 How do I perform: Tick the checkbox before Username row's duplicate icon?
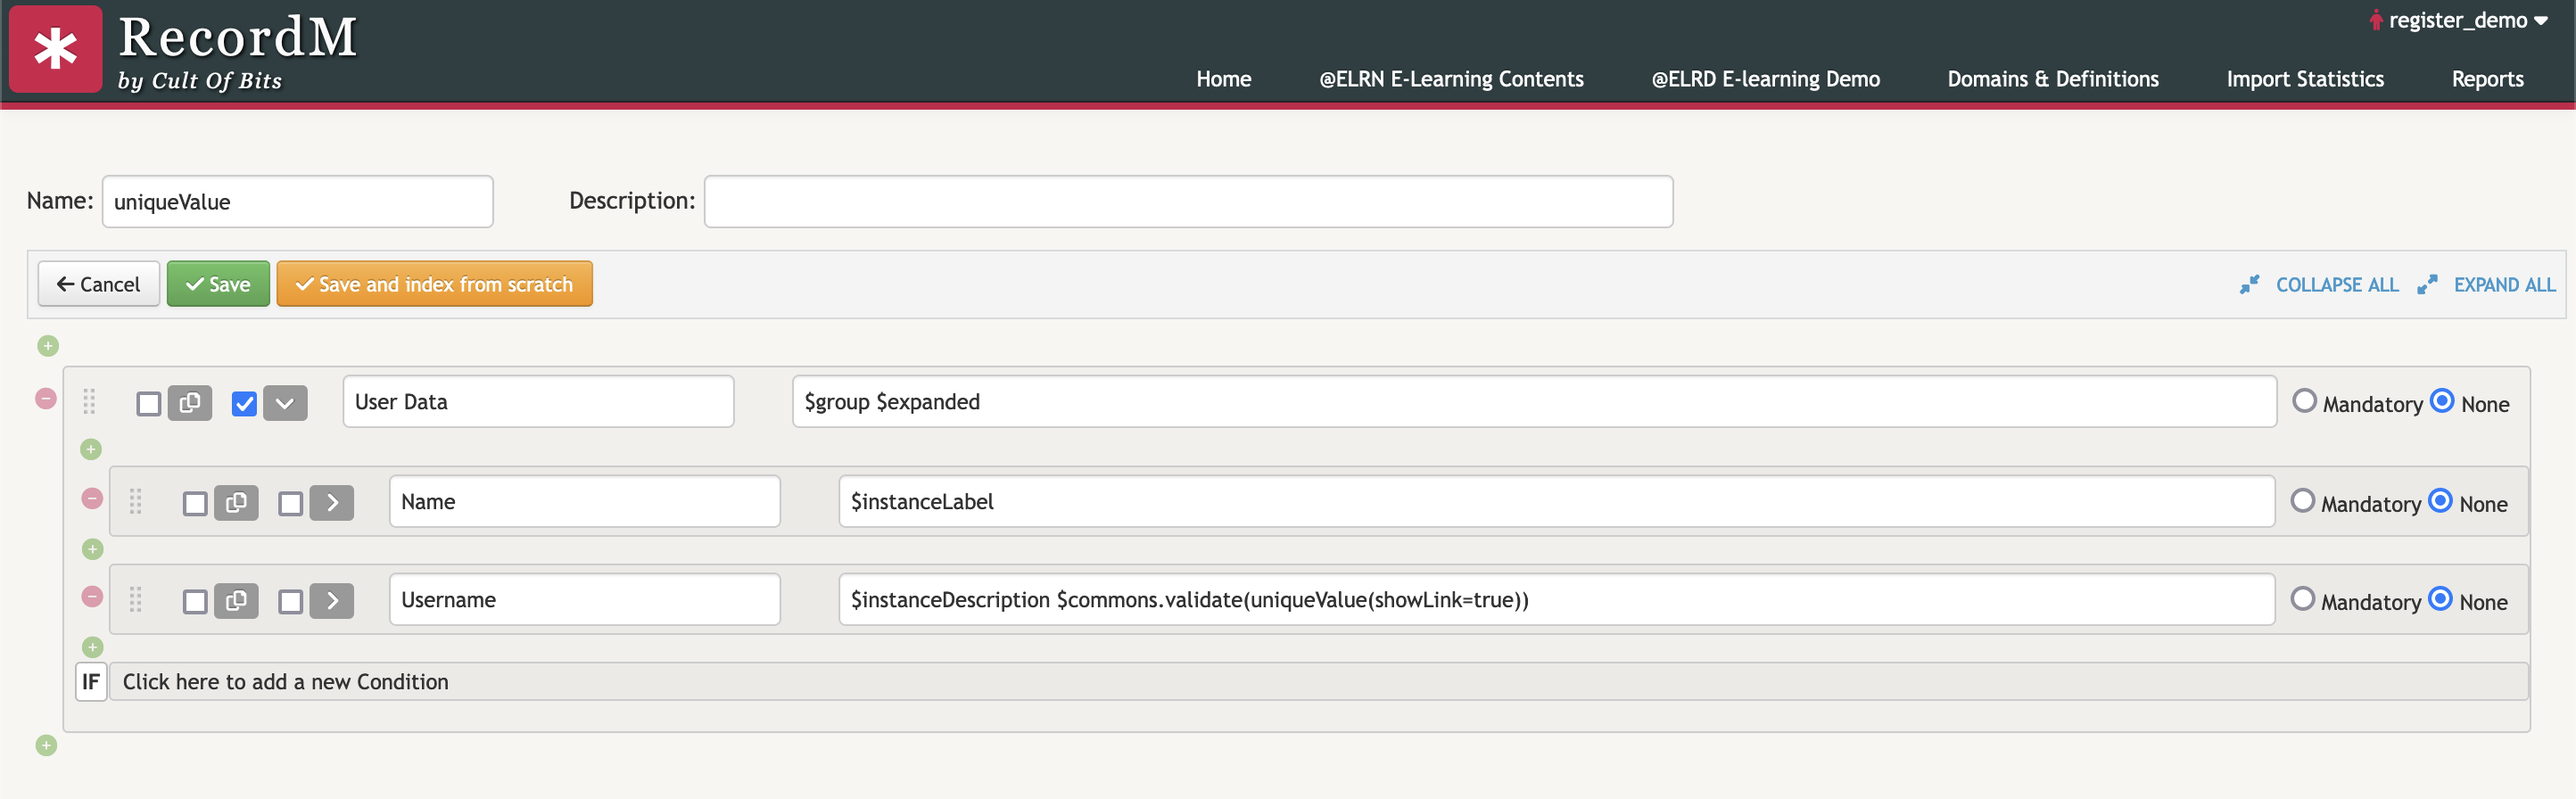pyautogui.click(x=195, y=601)
